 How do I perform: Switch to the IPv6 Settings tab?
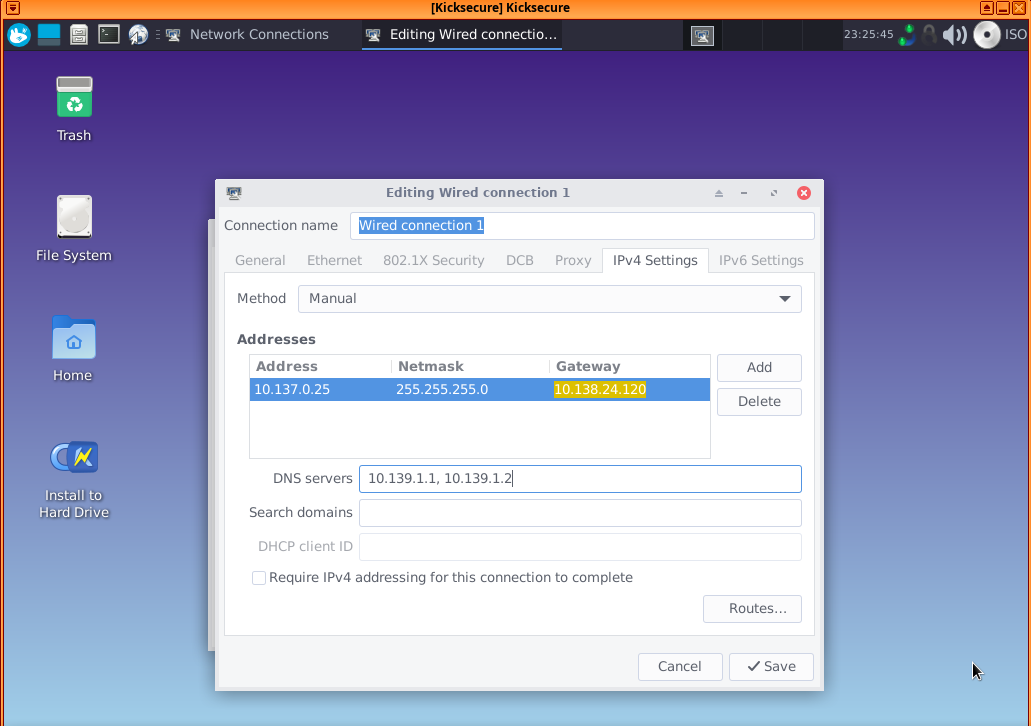[761, 261]
